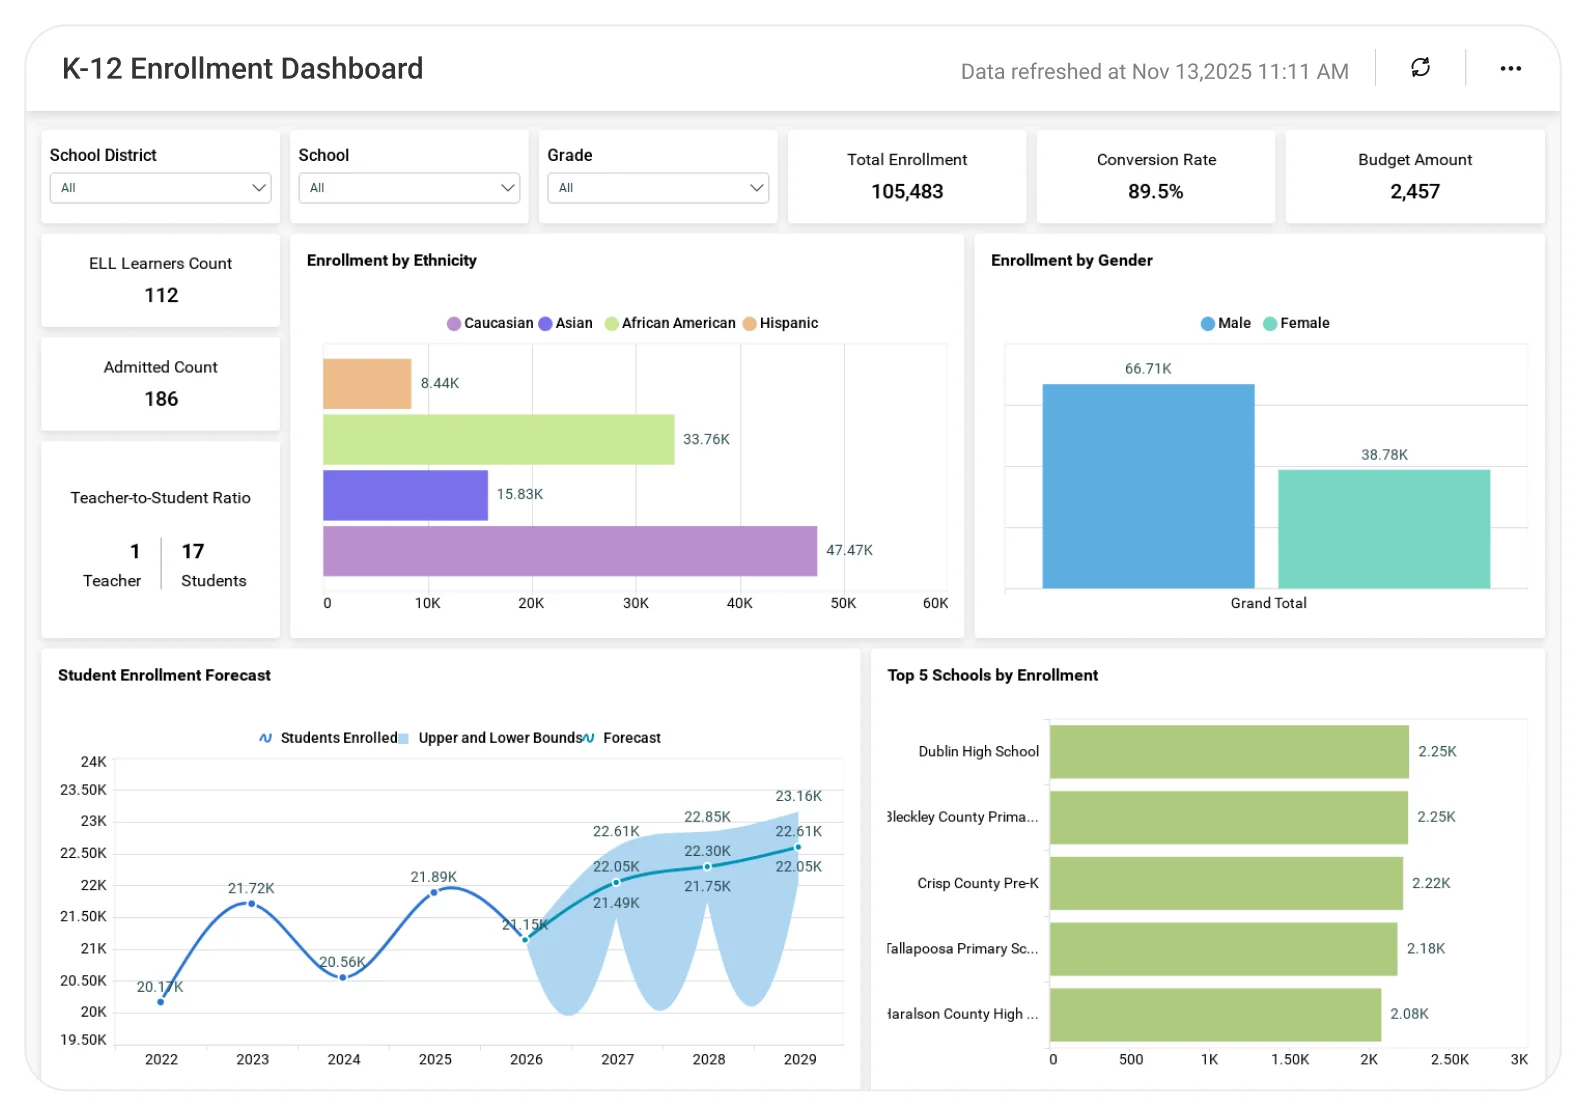The image size is (1586, 1112).
Task: Click the Caucasian 47.47K bar
Action: [x=570, y=551]
